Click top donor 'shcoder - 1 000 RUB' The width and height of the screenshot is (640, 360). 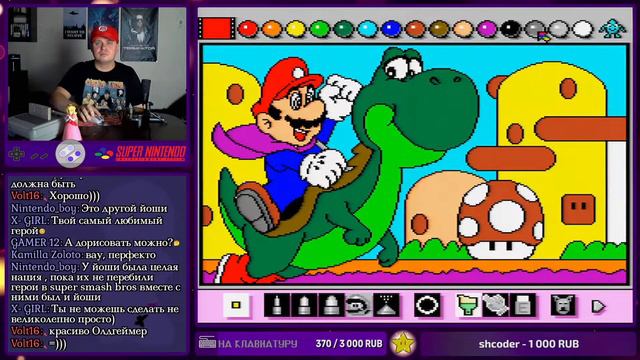(x=529, y=344)
